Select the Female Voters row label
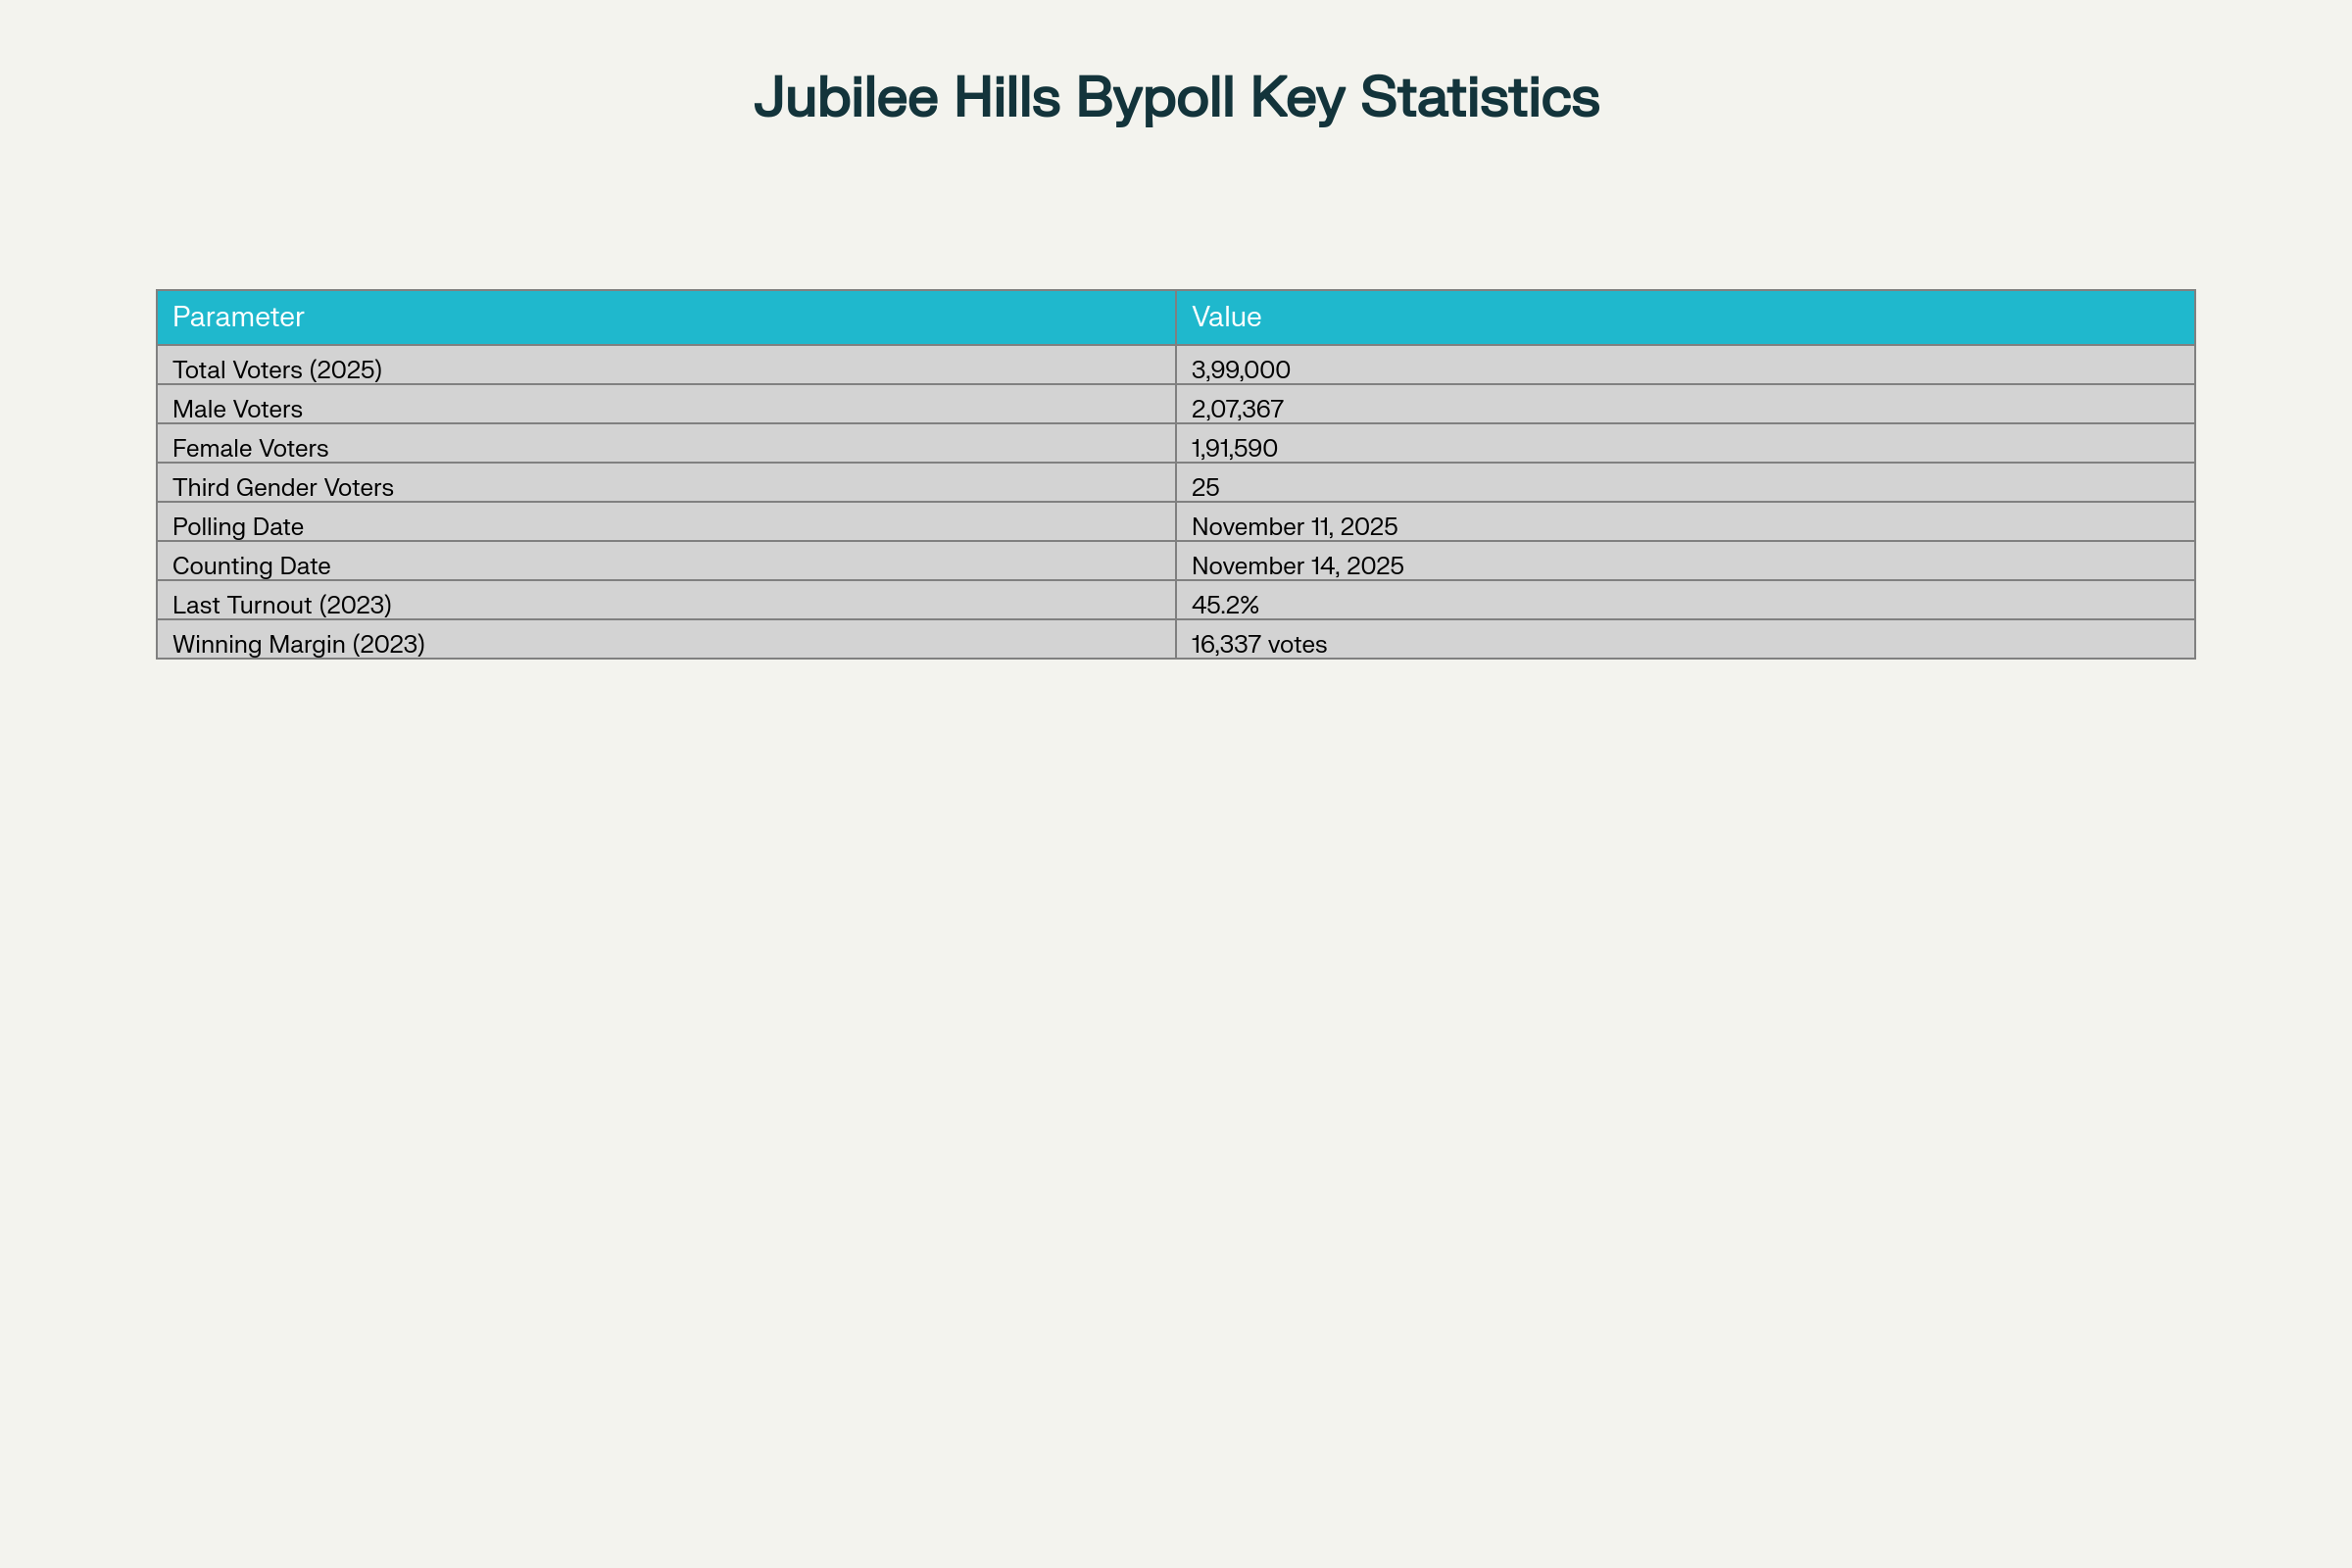2352x1568 pixels. coord(250,447)
